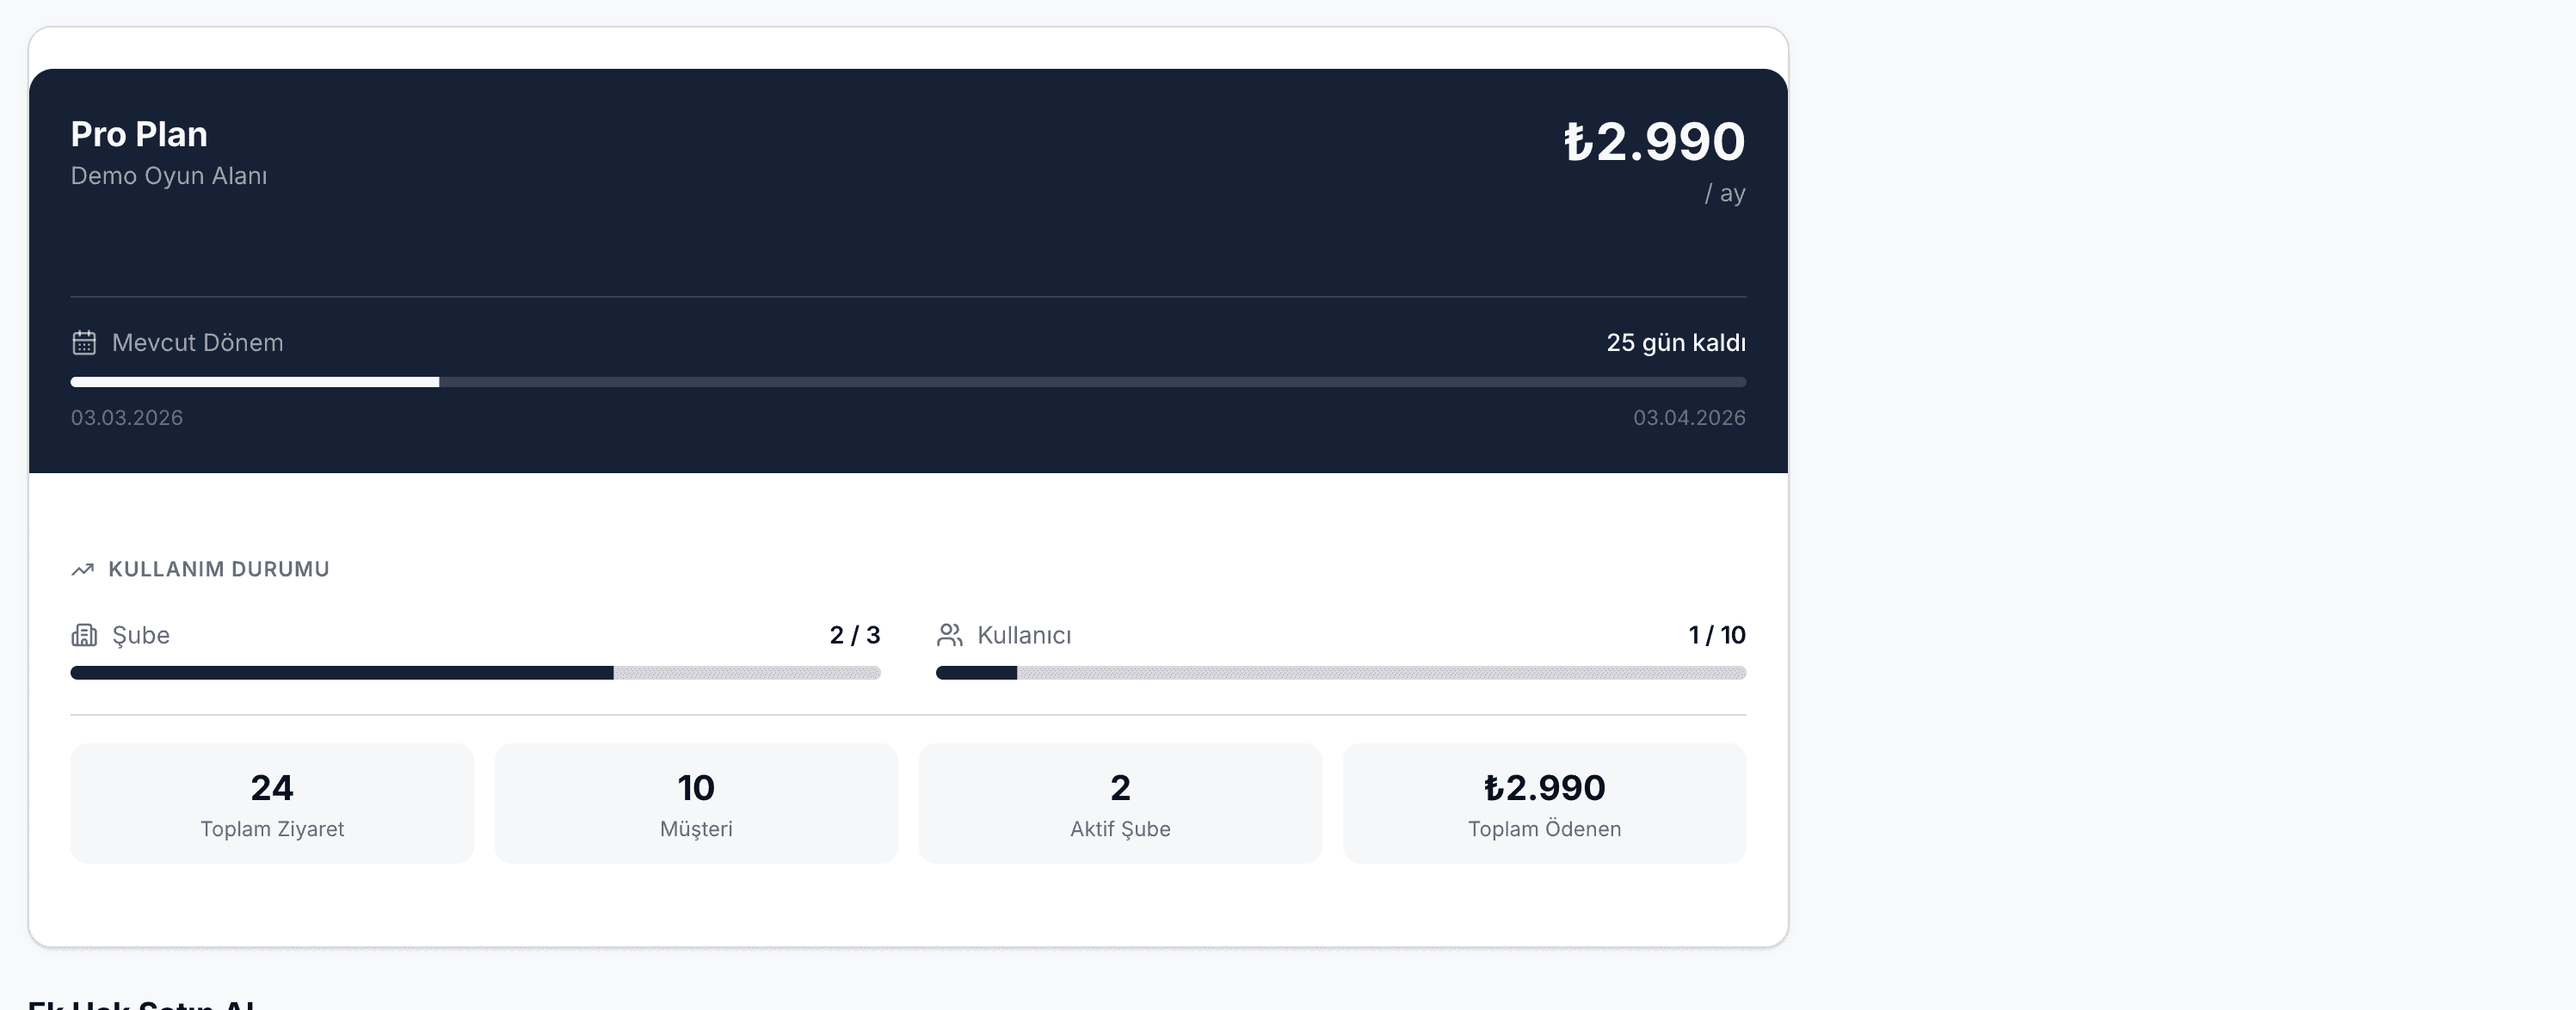Screen dimensions: 2576x1010
Task: Click the calendar icon beside Mevcut Dönem
Action: tap(84, 343)
